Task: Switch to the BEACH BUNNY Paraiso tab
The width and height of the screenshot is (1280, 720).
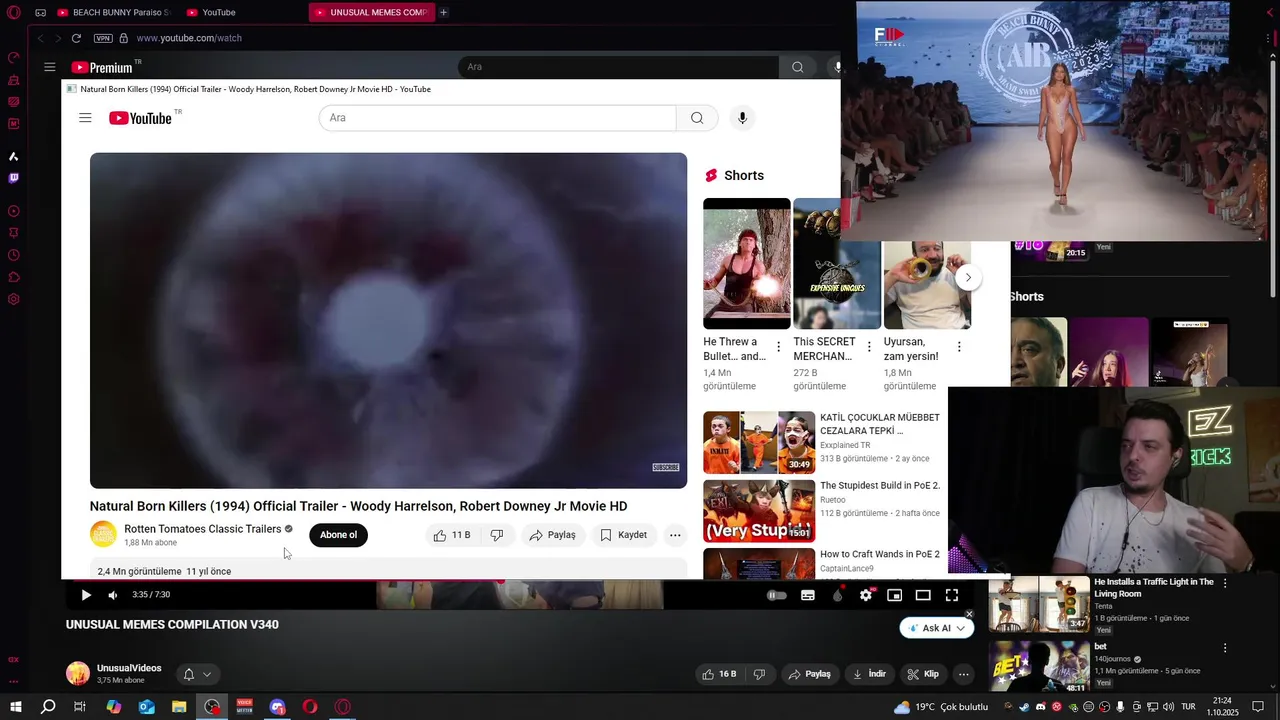Action: 113,12
